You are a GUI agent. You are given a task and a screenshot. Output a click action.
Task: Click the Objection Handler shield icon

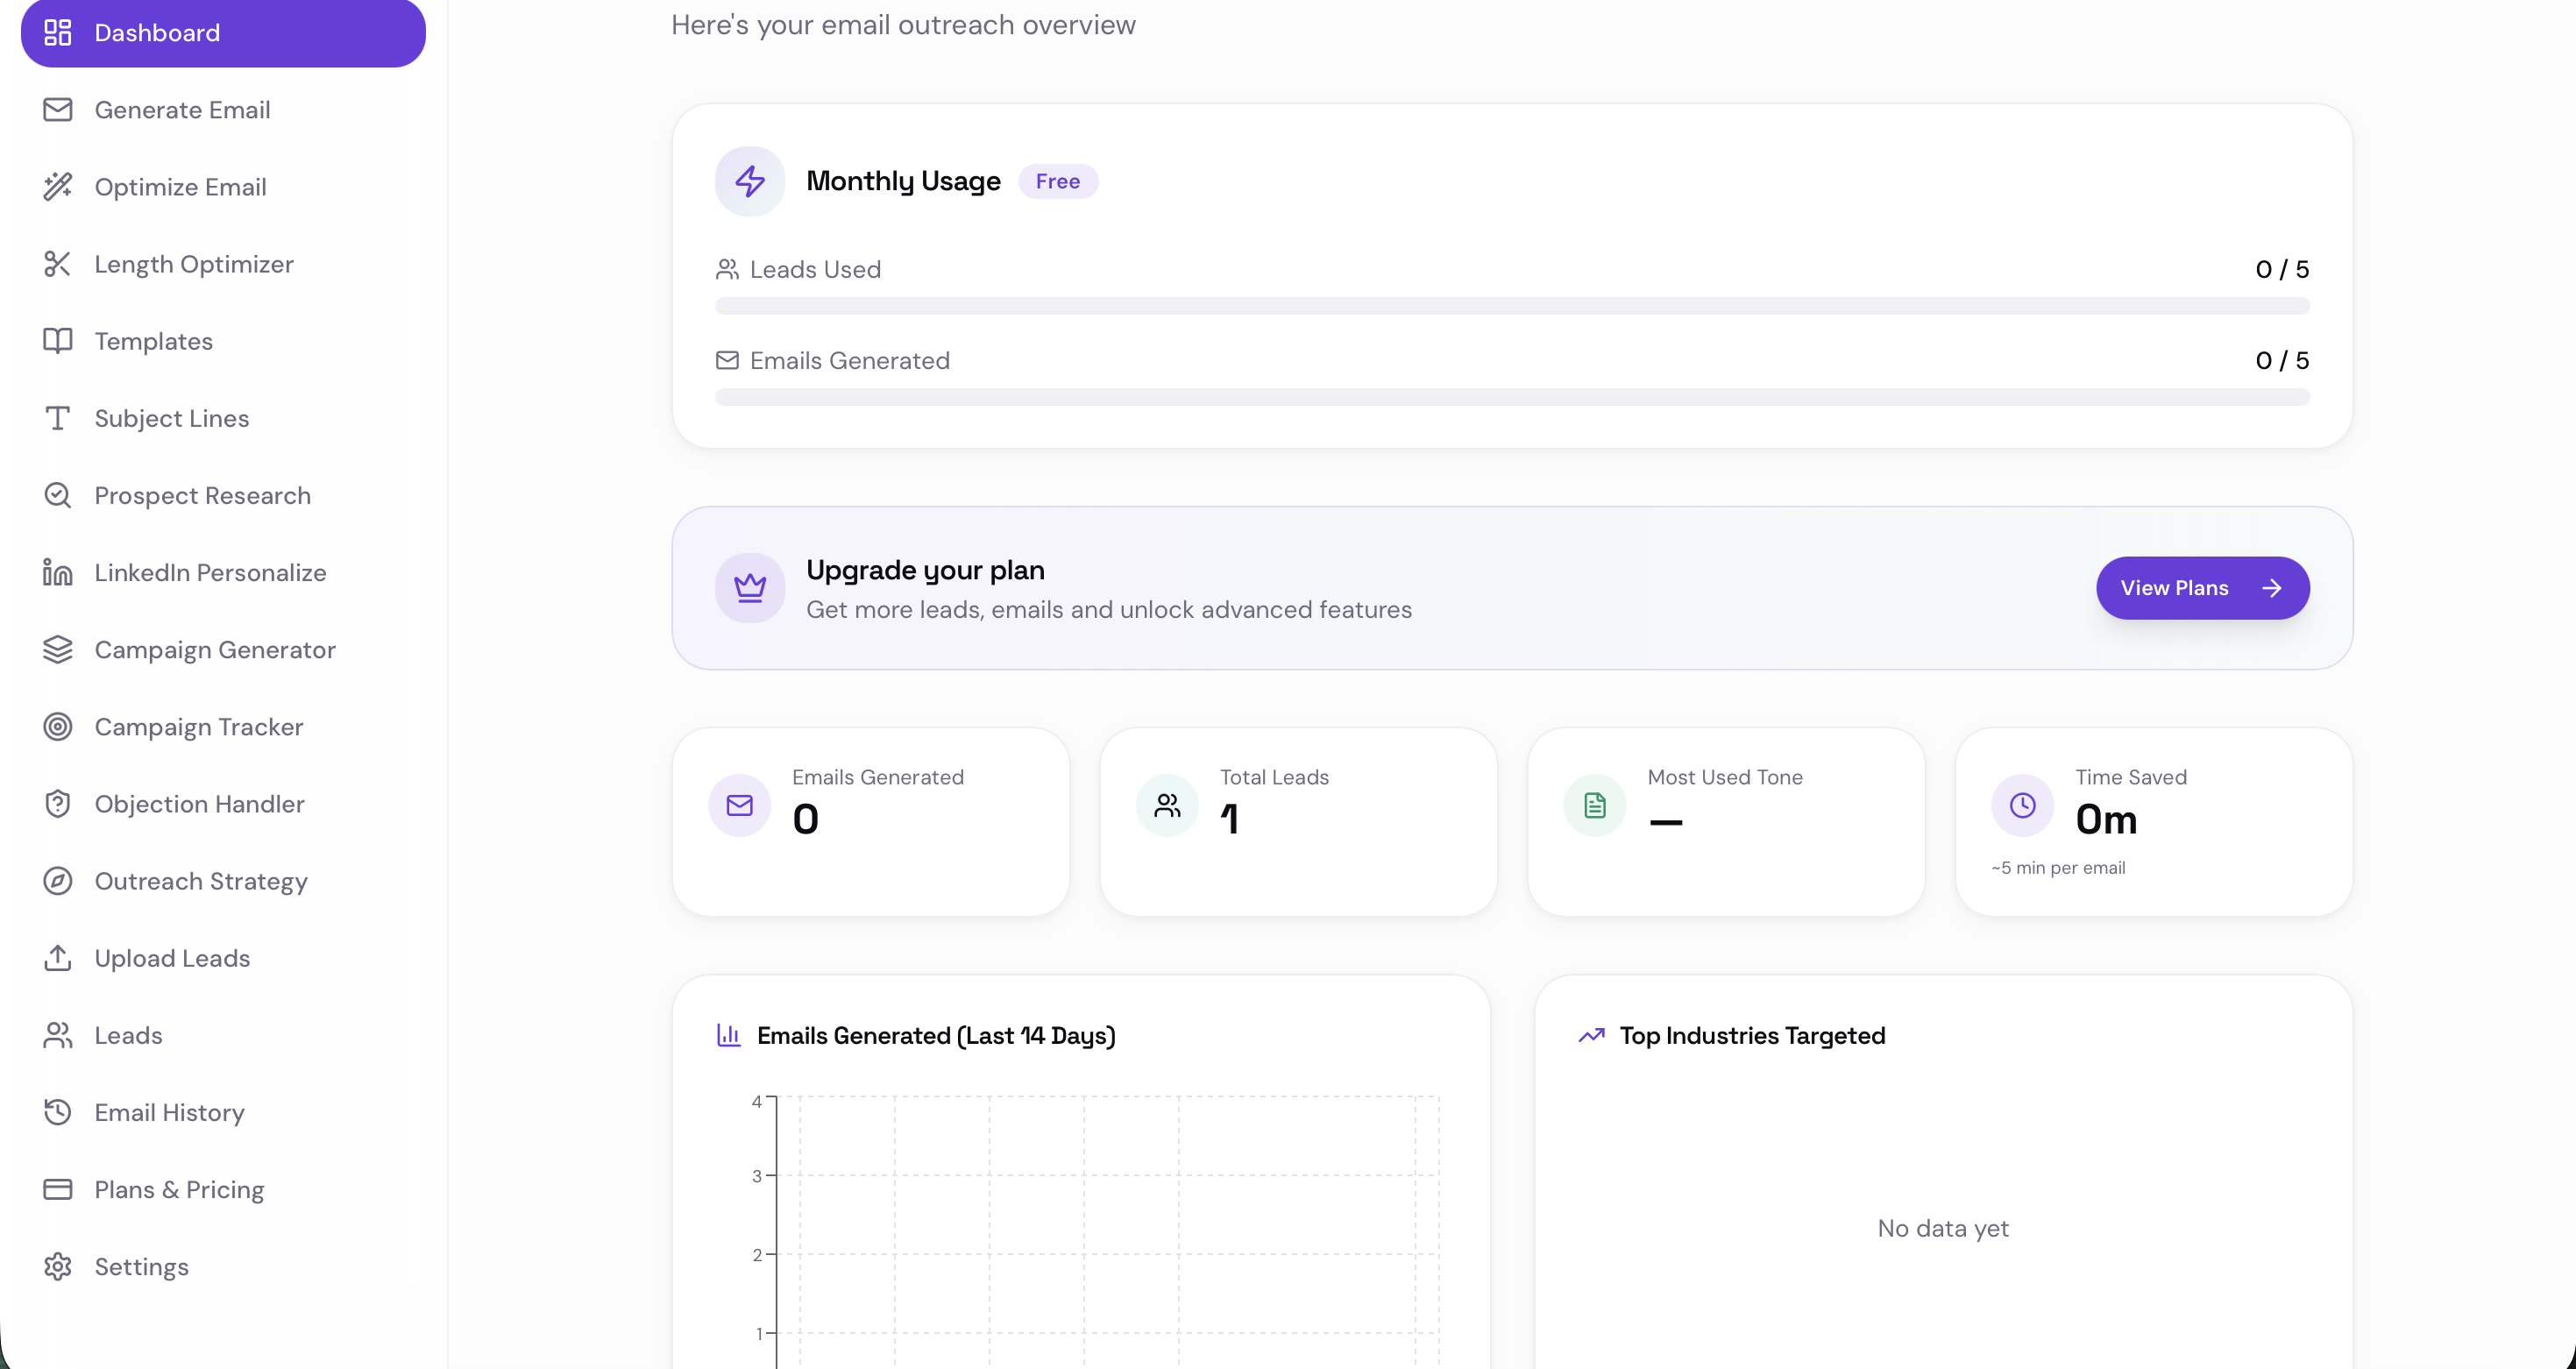pyautogui.click(x=57, y=803)
